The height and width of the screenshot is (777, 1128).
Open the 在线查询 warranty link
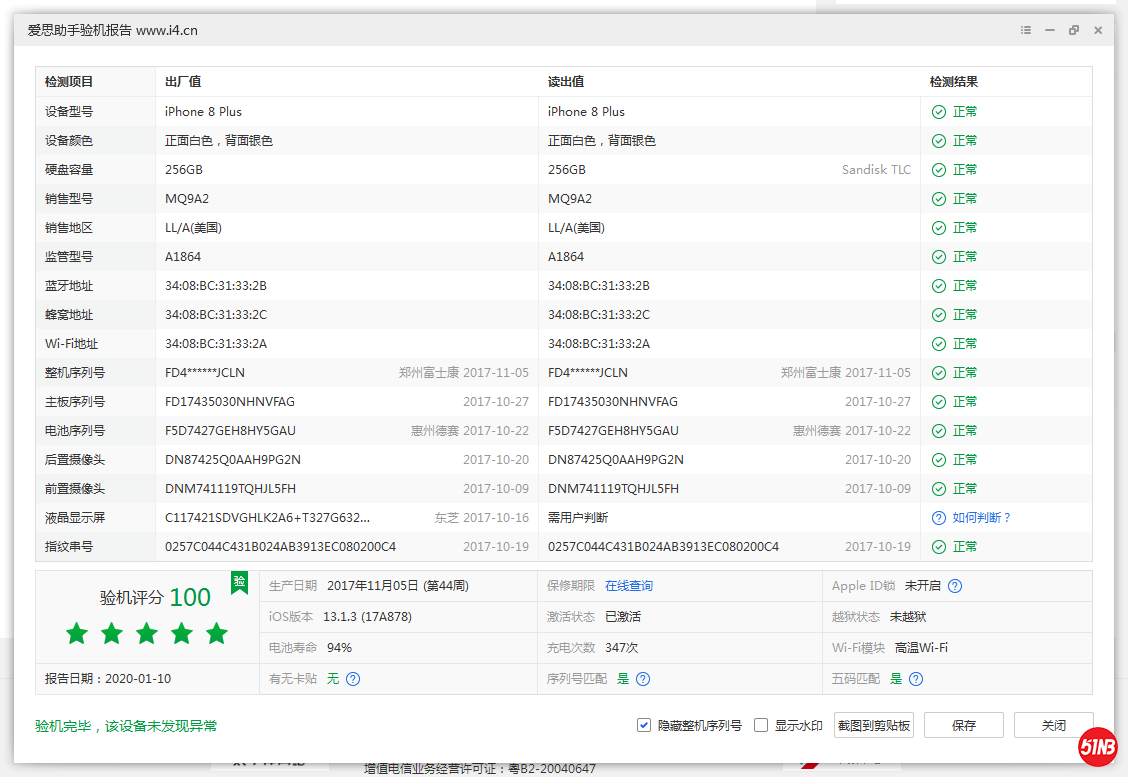[x=629, y=585]
